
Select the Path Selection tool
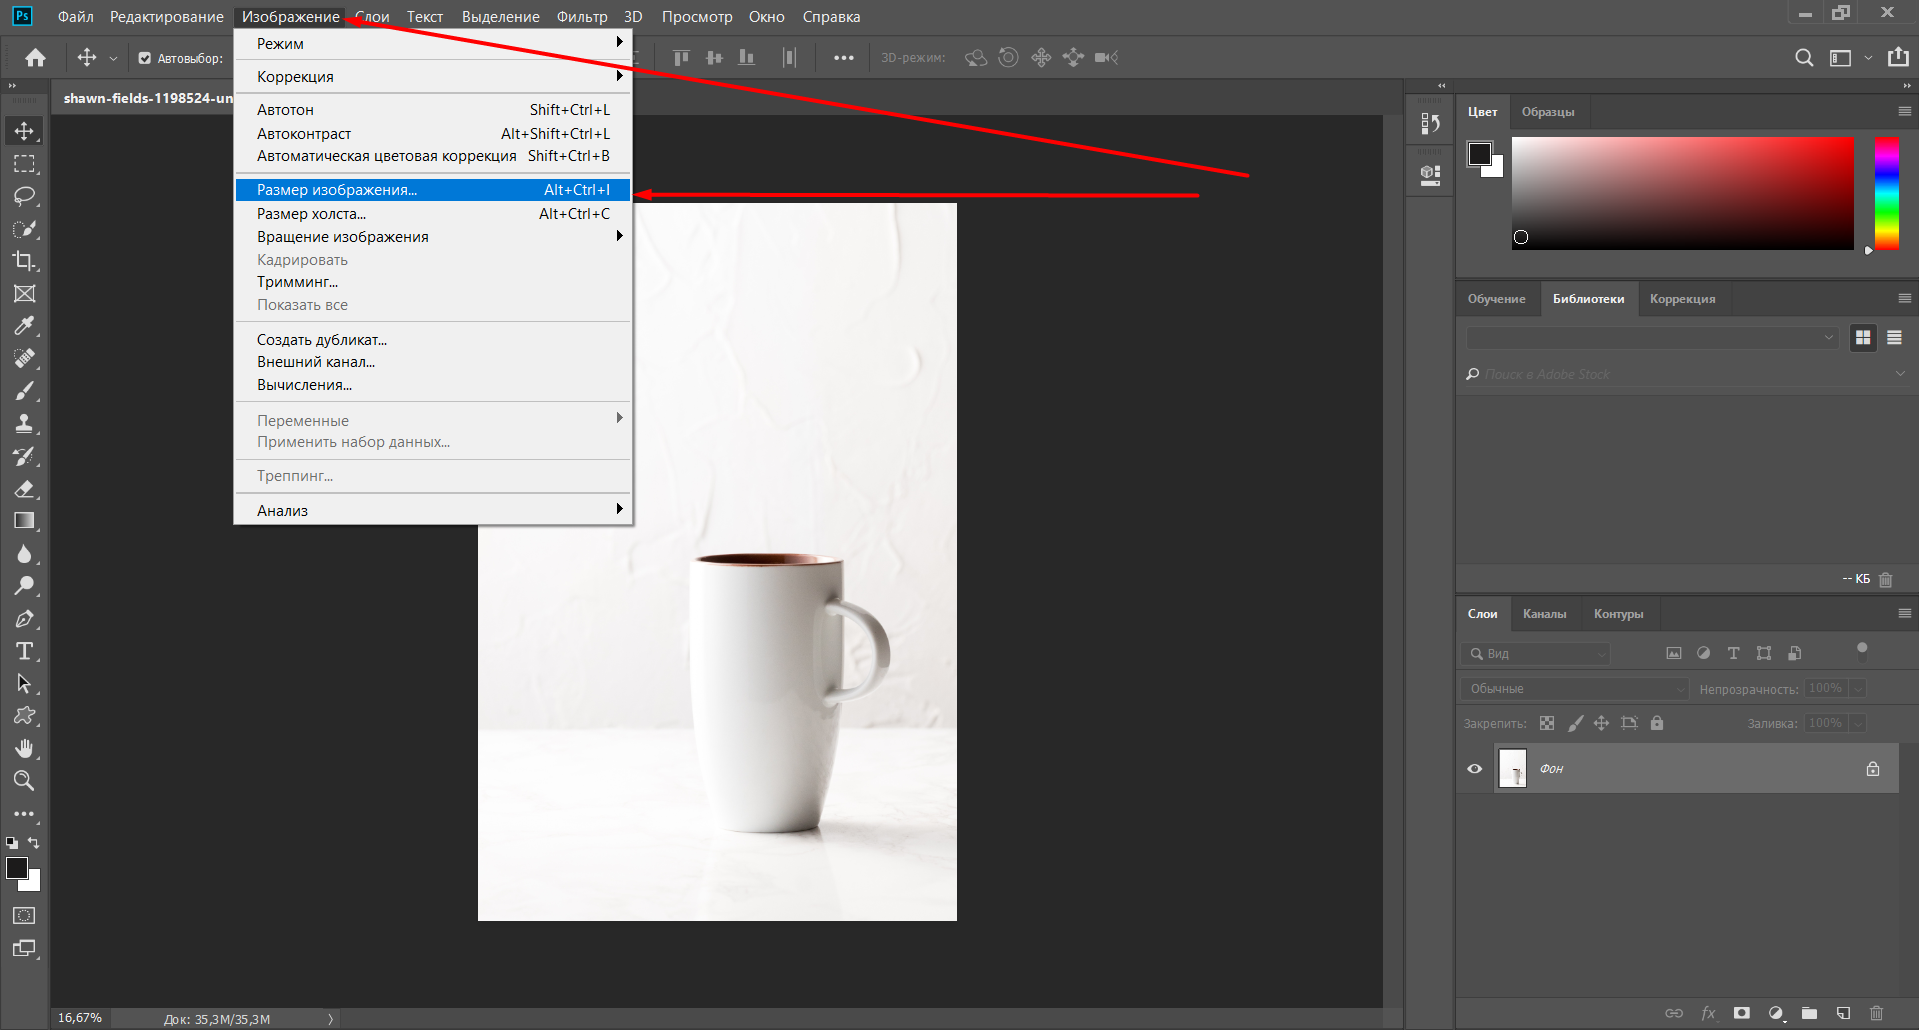(24, 684)
